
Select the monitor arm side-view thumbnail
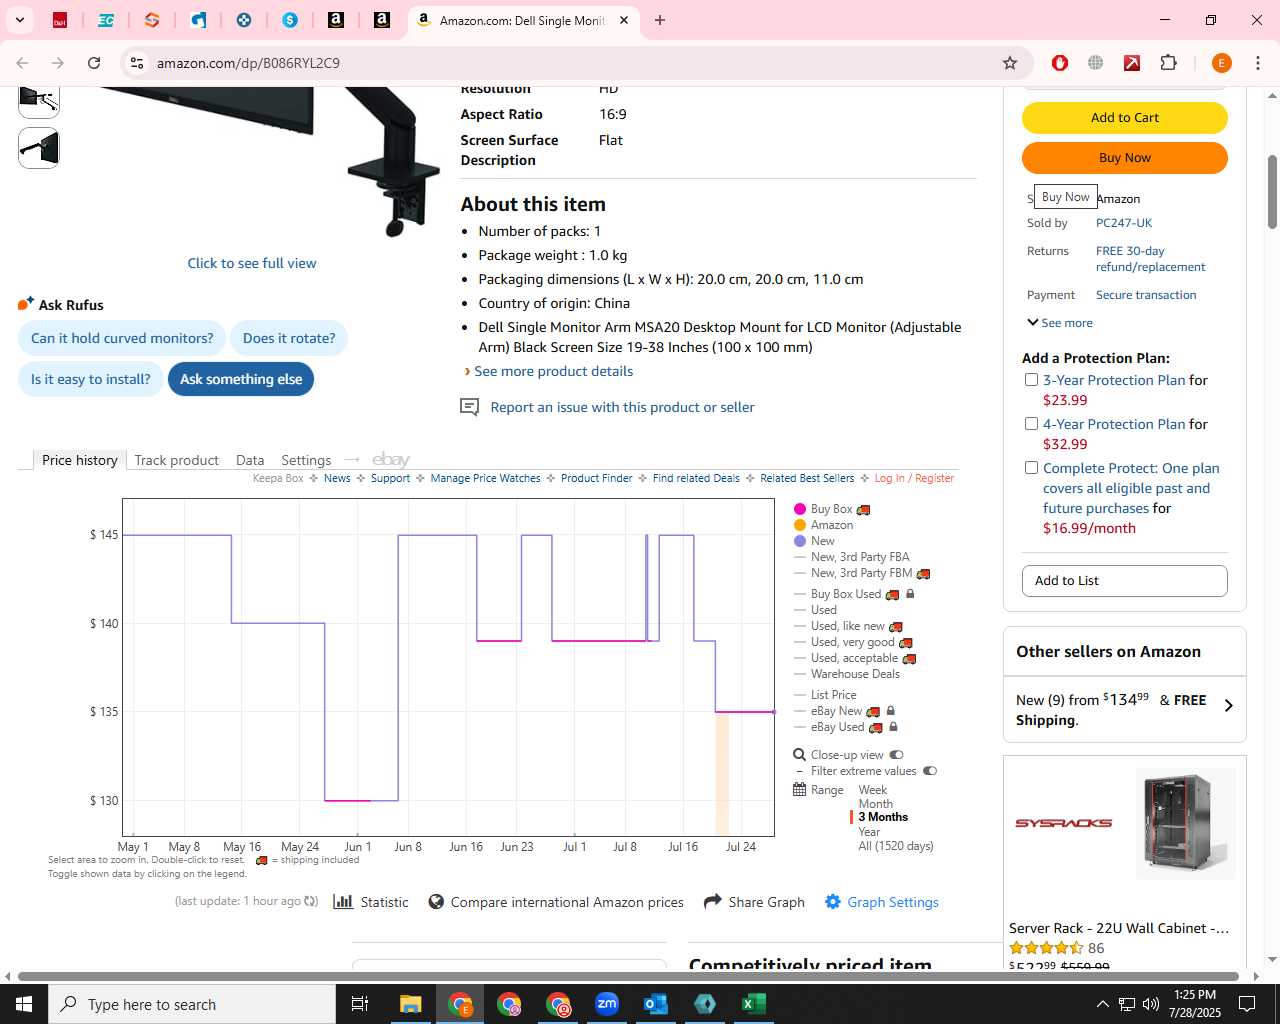point(39,148)
